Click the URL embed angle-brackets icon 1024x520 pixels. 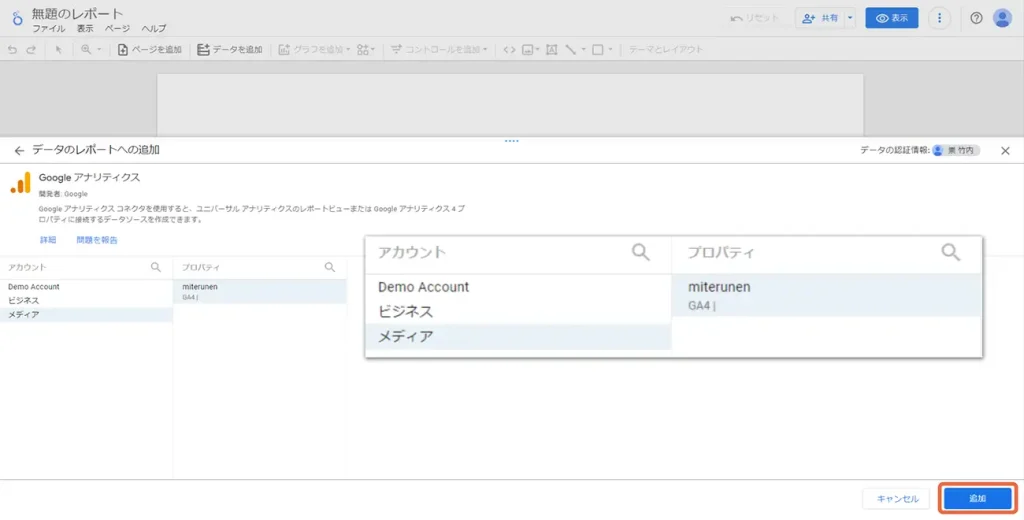(509, 50)
